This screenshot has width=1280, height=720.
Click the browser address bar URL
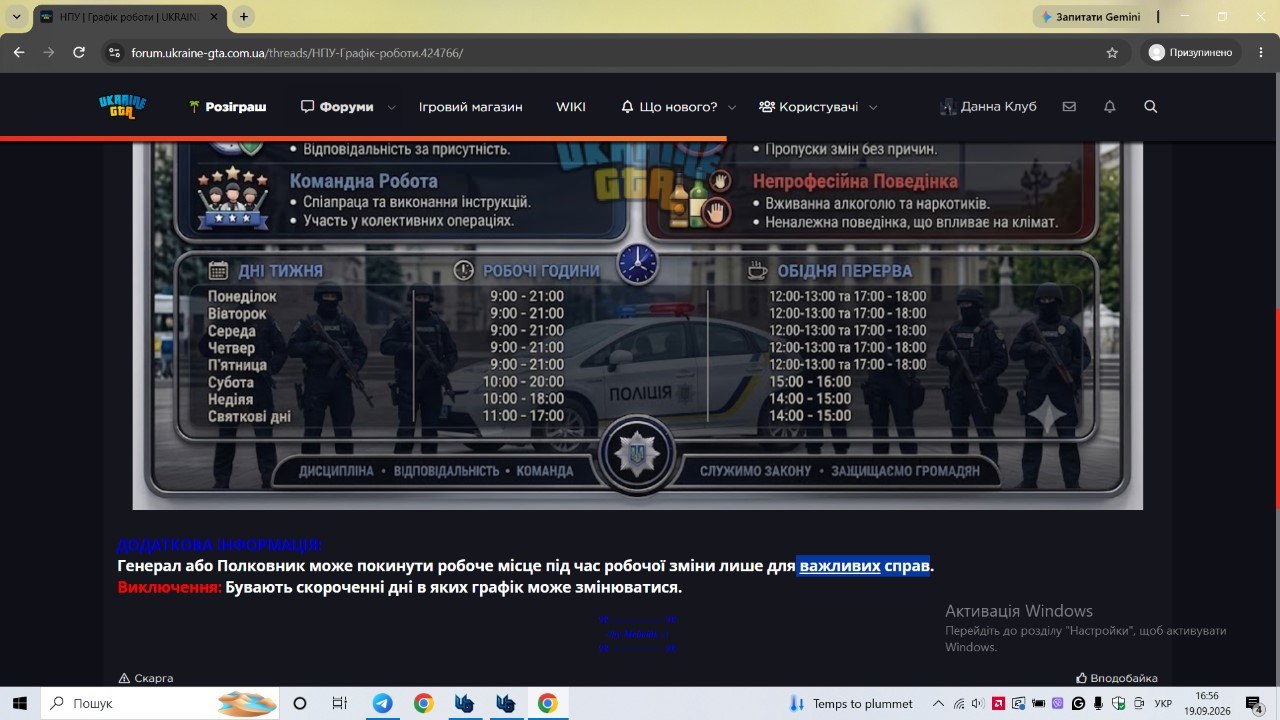tap(297, 53)
